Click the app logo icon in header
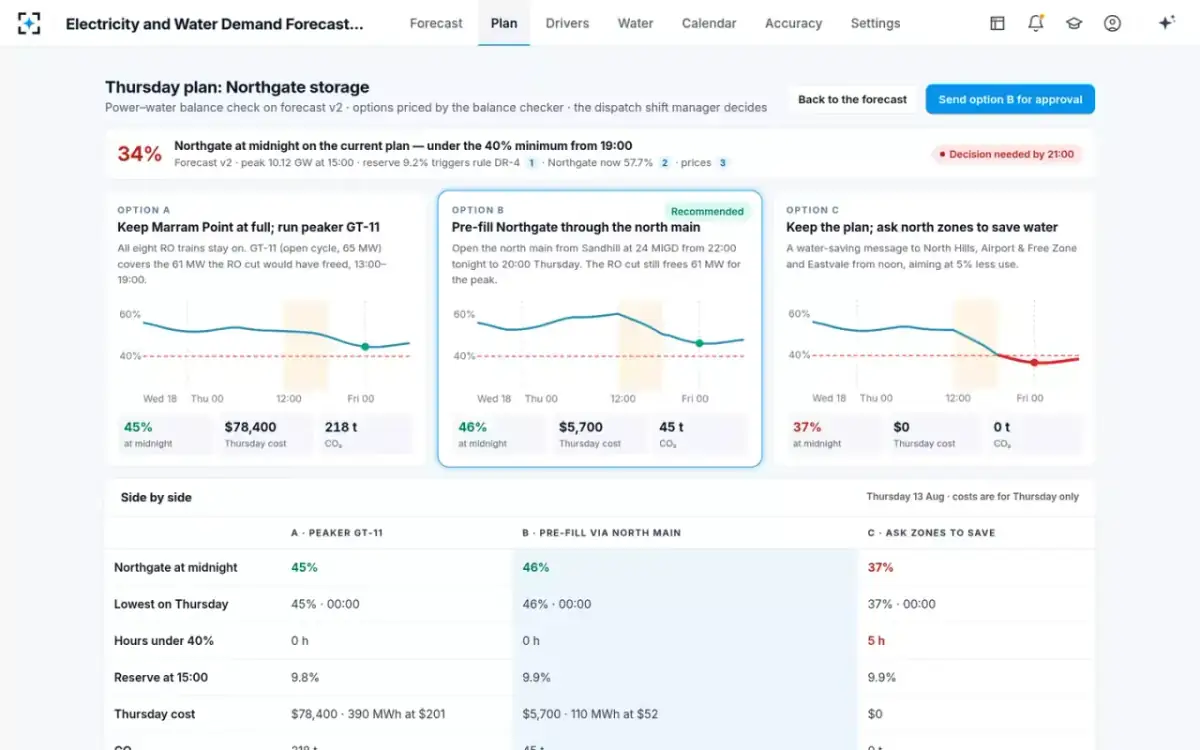Image resolution: width=1200 pixels, height=750 pixels. [x=29, y=23]
